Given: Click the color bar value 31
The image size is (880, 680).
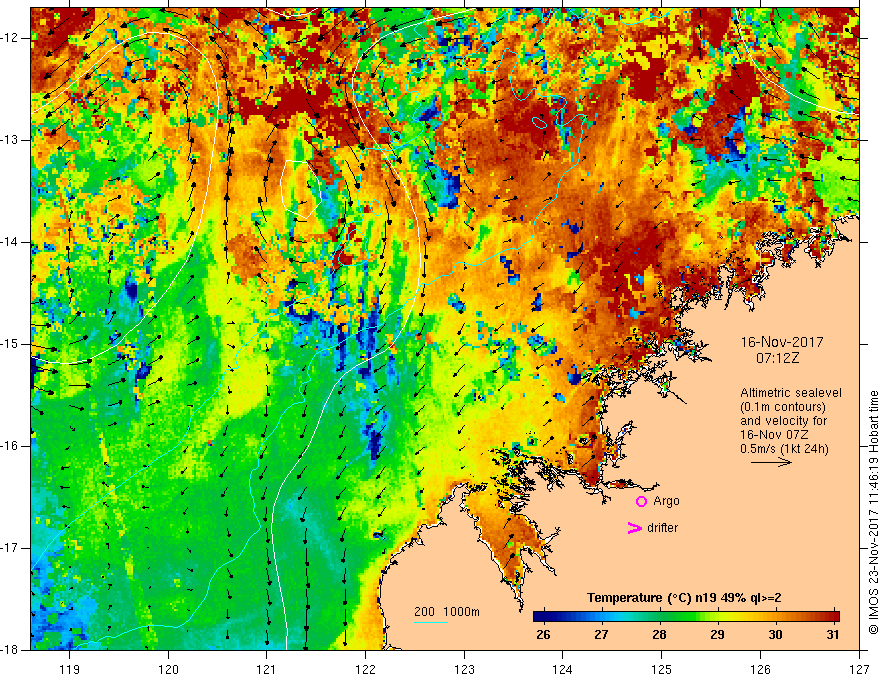Looking at the screenshot, I should (x=833, y=635).
